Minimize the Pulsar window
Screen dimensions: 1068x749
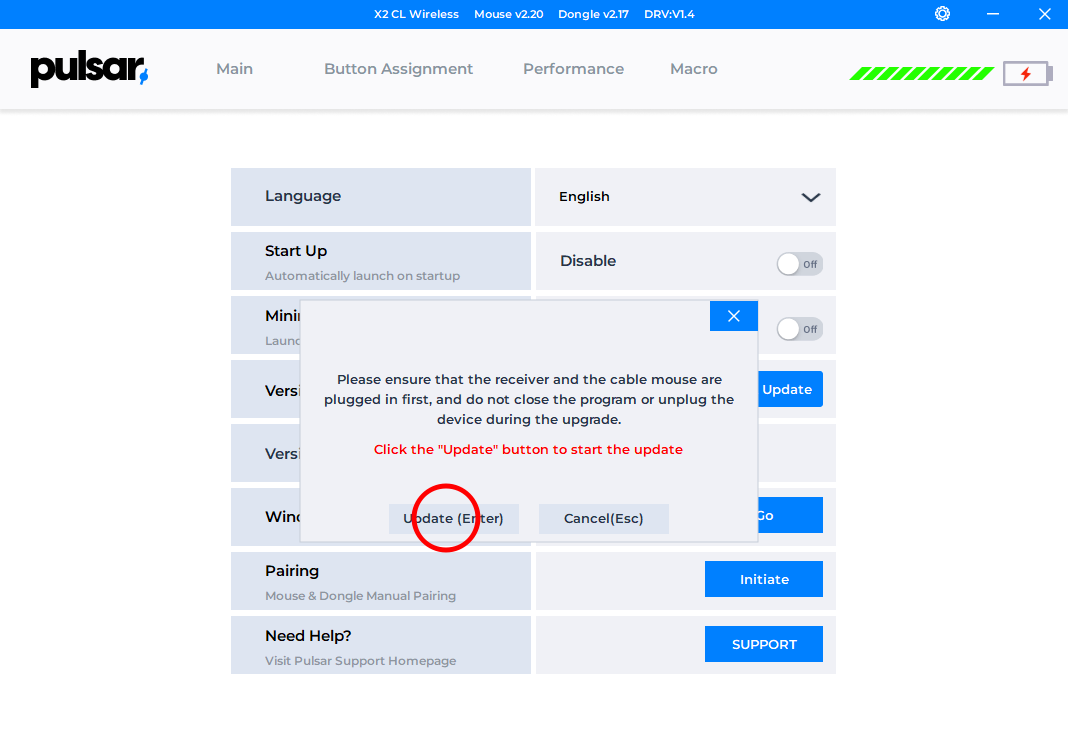993,14
